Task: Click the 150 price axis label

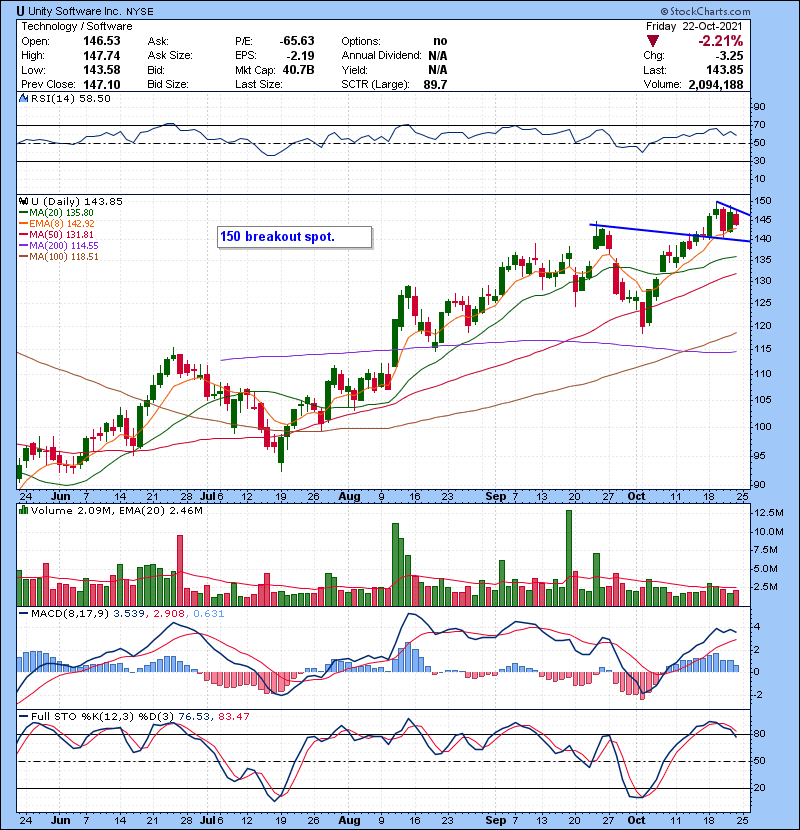Action: click(763, 201)
